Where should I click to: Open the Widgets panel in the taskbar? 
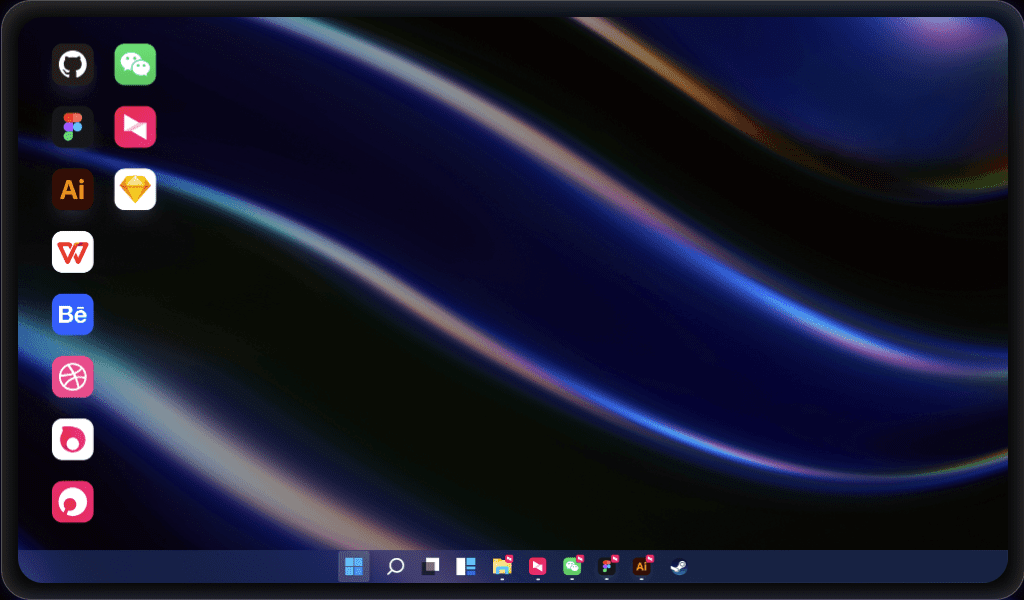(x=466, y=567)
